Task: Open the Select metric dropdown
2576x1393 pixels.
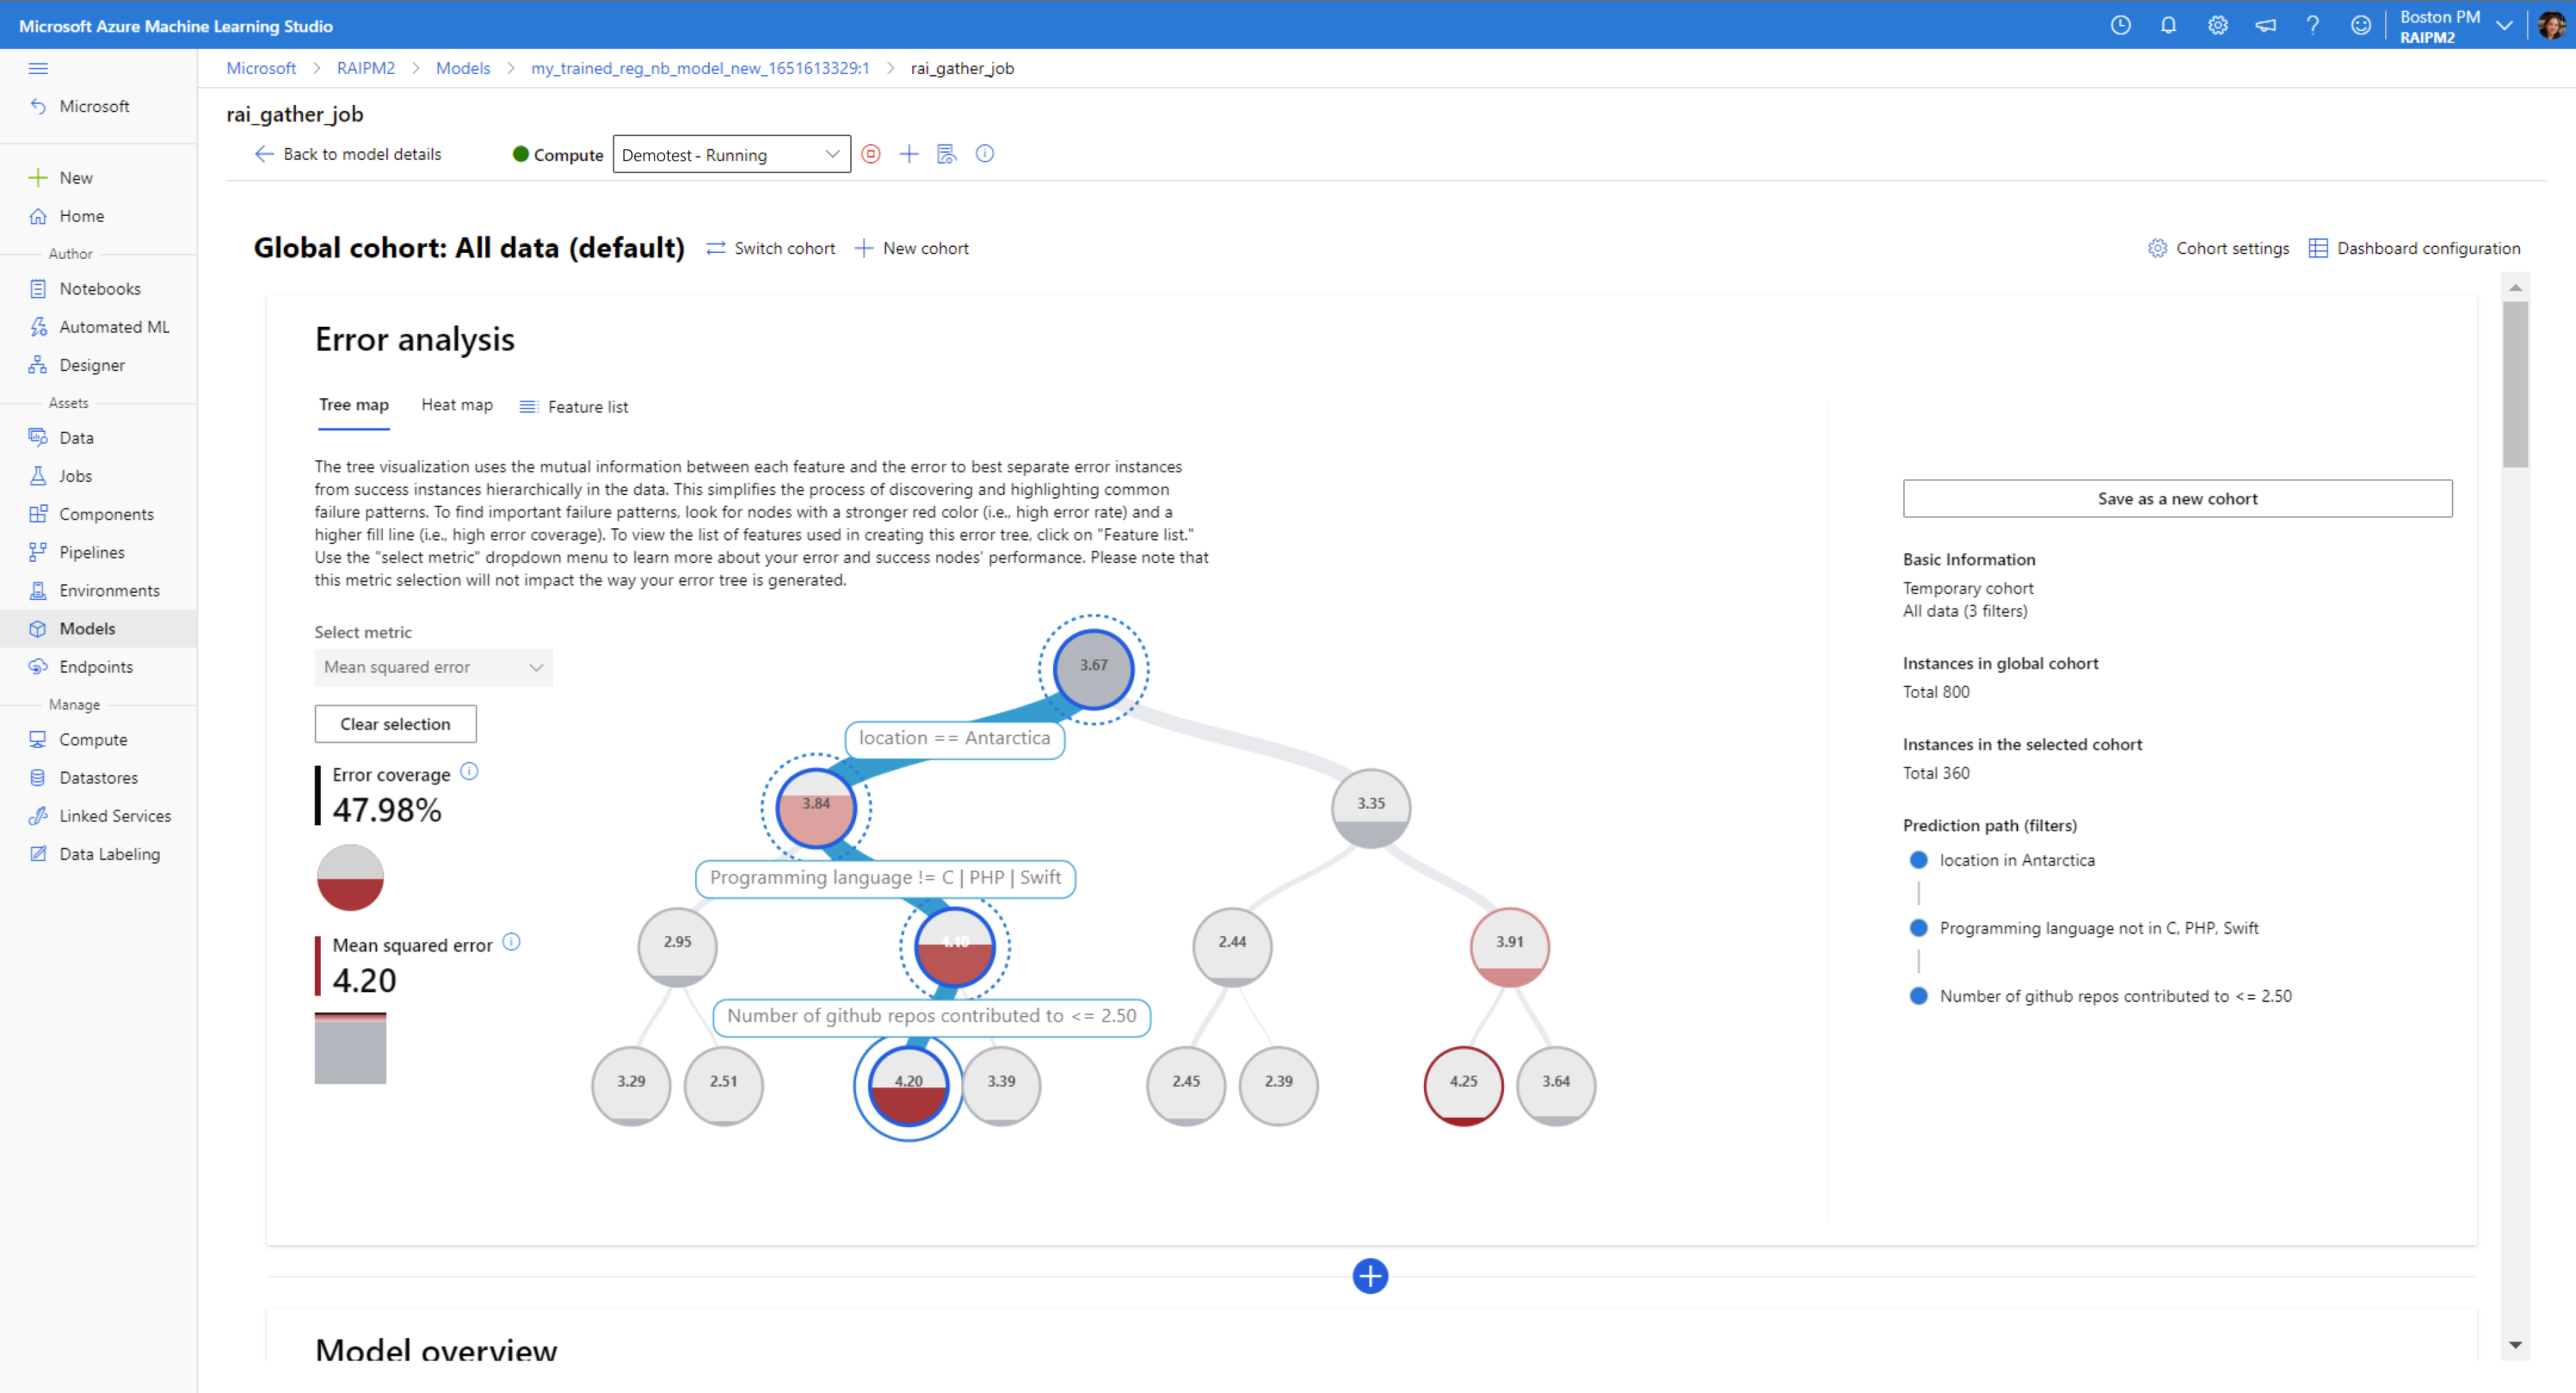Action: [433, 667]
